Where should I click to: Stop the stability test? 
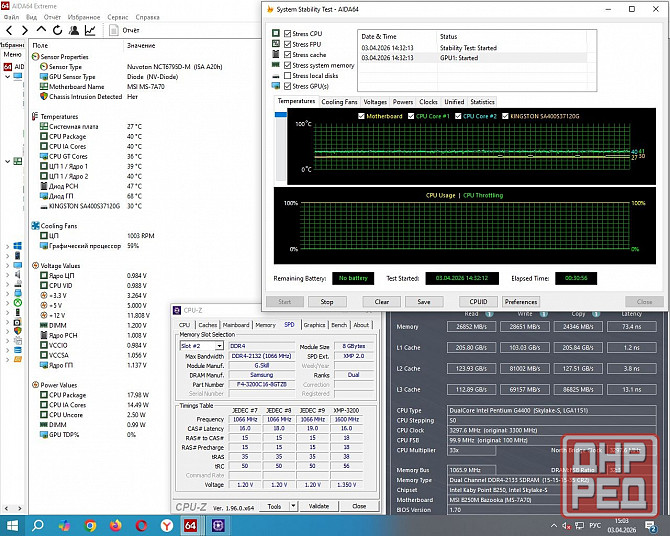click(327, 302)
